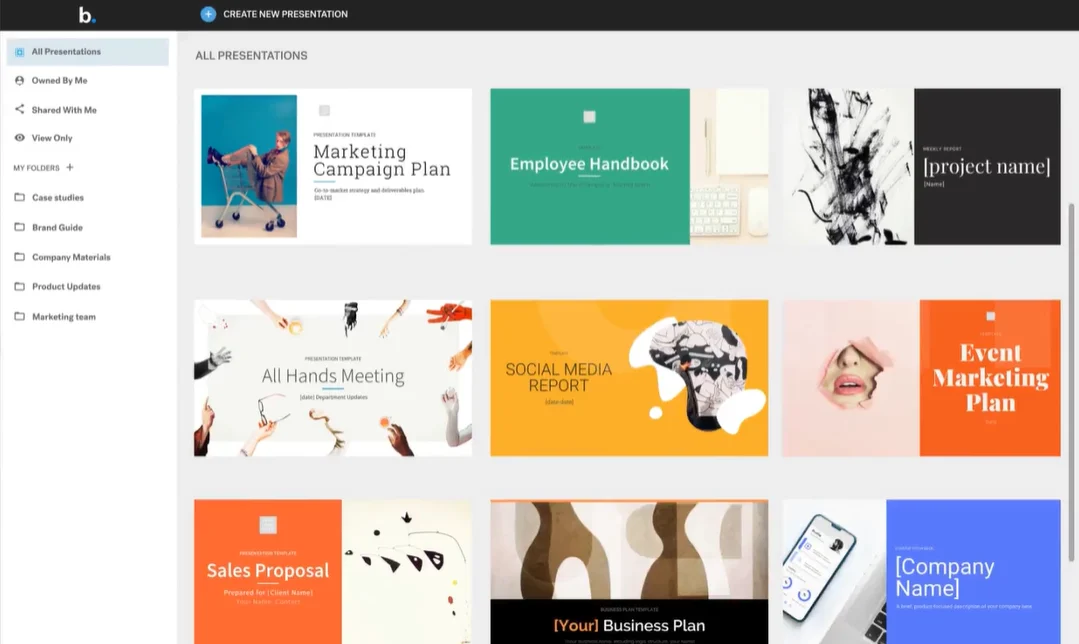Show presentations Owned By Me
This screenshot has height=644, width=1079.
click(60, 80)
